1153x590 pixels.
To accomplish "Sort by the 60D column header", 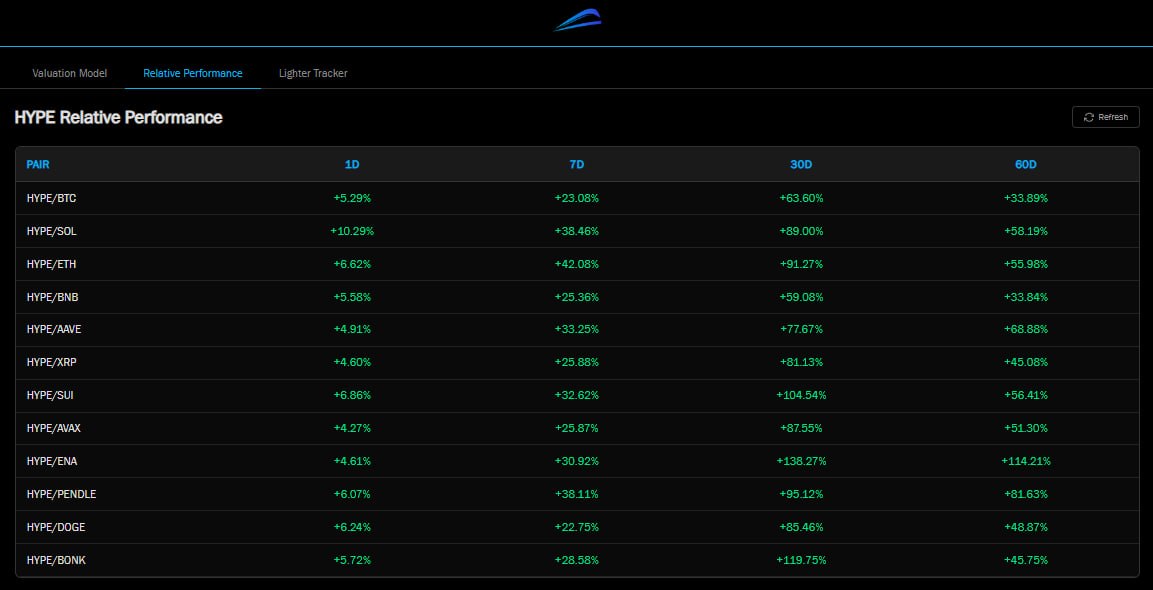I will [x=1026, y=165].
